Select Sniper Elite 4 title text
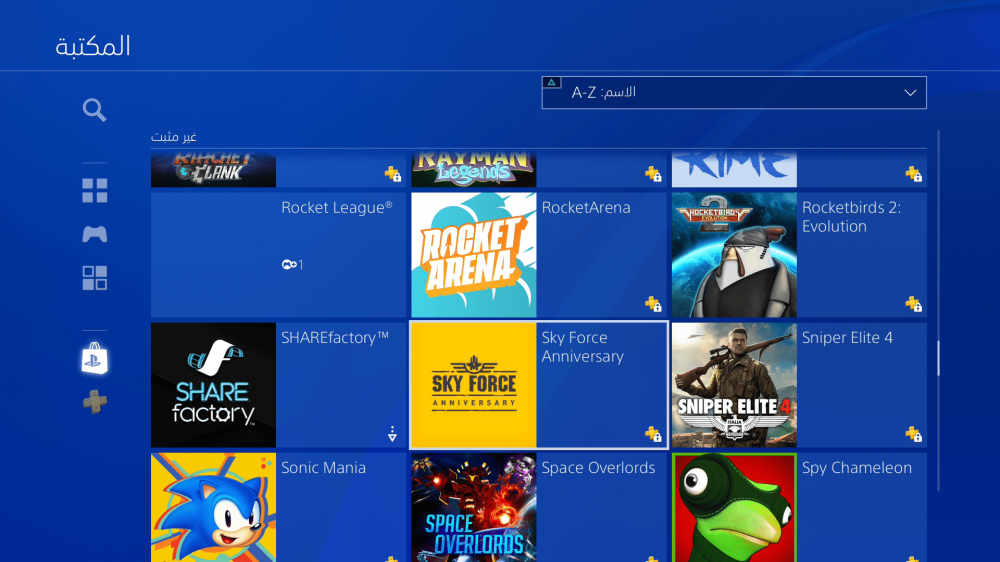The image size is (1000, 562). tap(848, 337)
